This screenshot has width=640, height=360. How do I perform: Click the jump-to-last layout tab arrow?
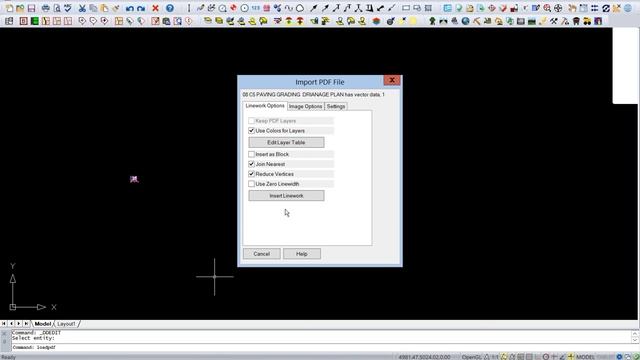click(26, 324)
